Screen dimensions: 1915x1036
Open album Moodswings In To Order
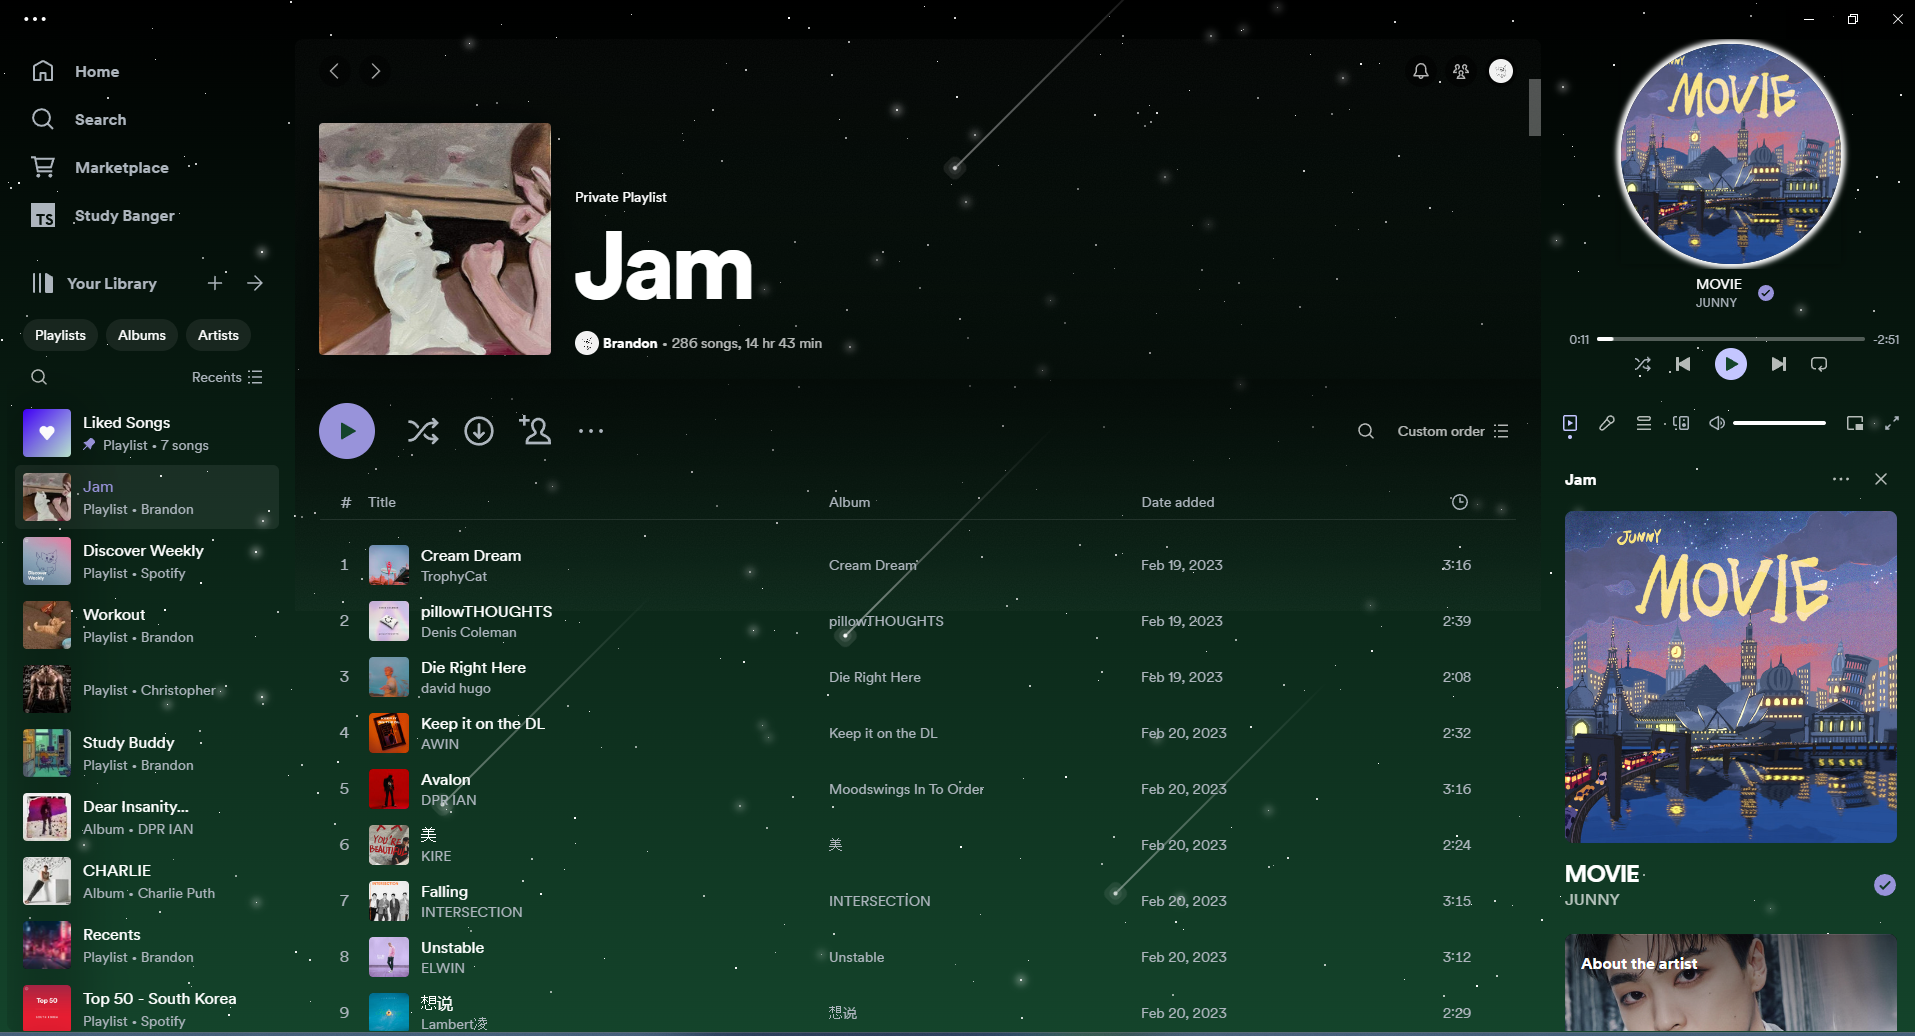(906, 789)
